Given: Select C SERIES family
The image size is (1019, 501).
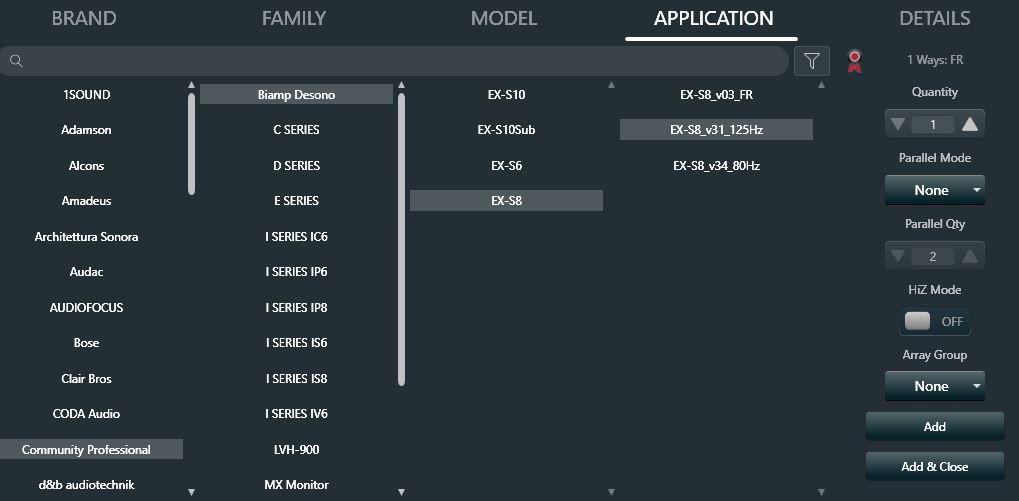Looking at the screenshot, I should (x=296, y=130).
